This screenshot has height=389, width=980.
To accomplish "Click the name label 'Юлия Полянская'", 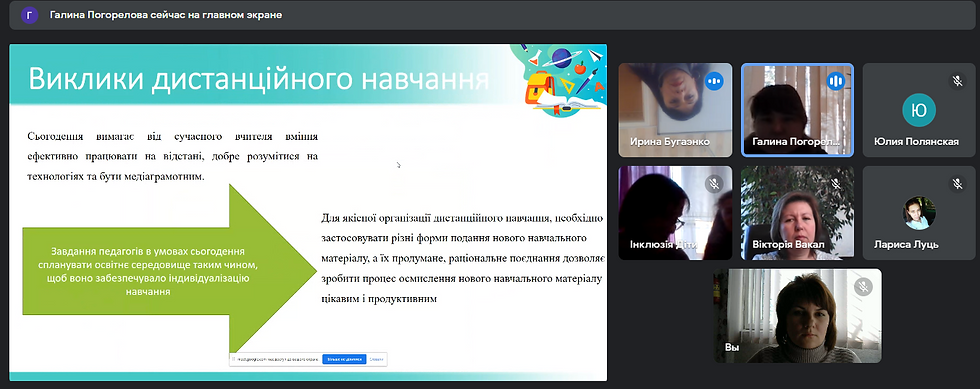I will (x=916, y=142).
